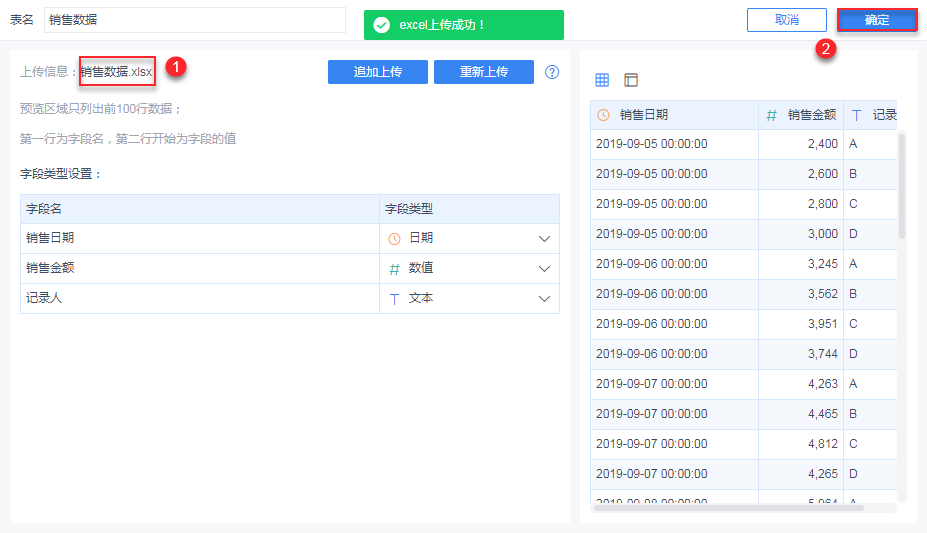Expand the 销售日期 field type dropdown
927x533 pixels.
pyautogui.click(x=545, y=239)
